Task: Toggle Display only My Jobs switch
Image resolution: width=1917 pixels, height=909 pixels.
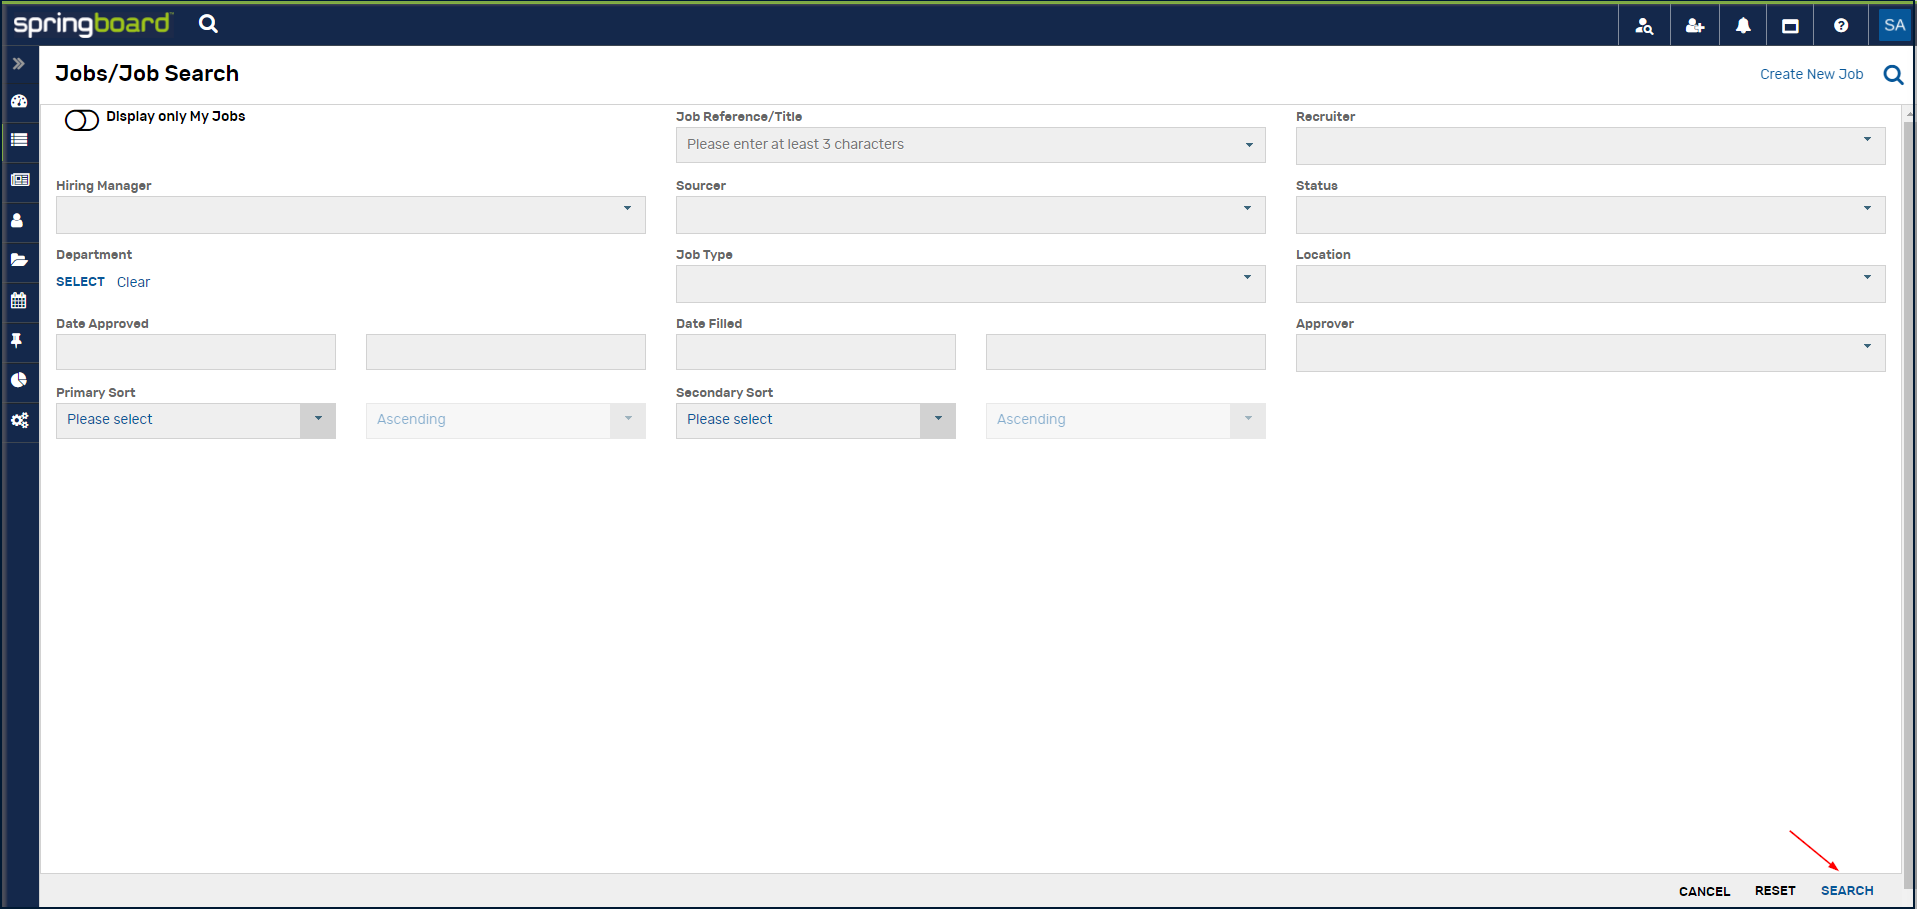Action: click(82, 120)
